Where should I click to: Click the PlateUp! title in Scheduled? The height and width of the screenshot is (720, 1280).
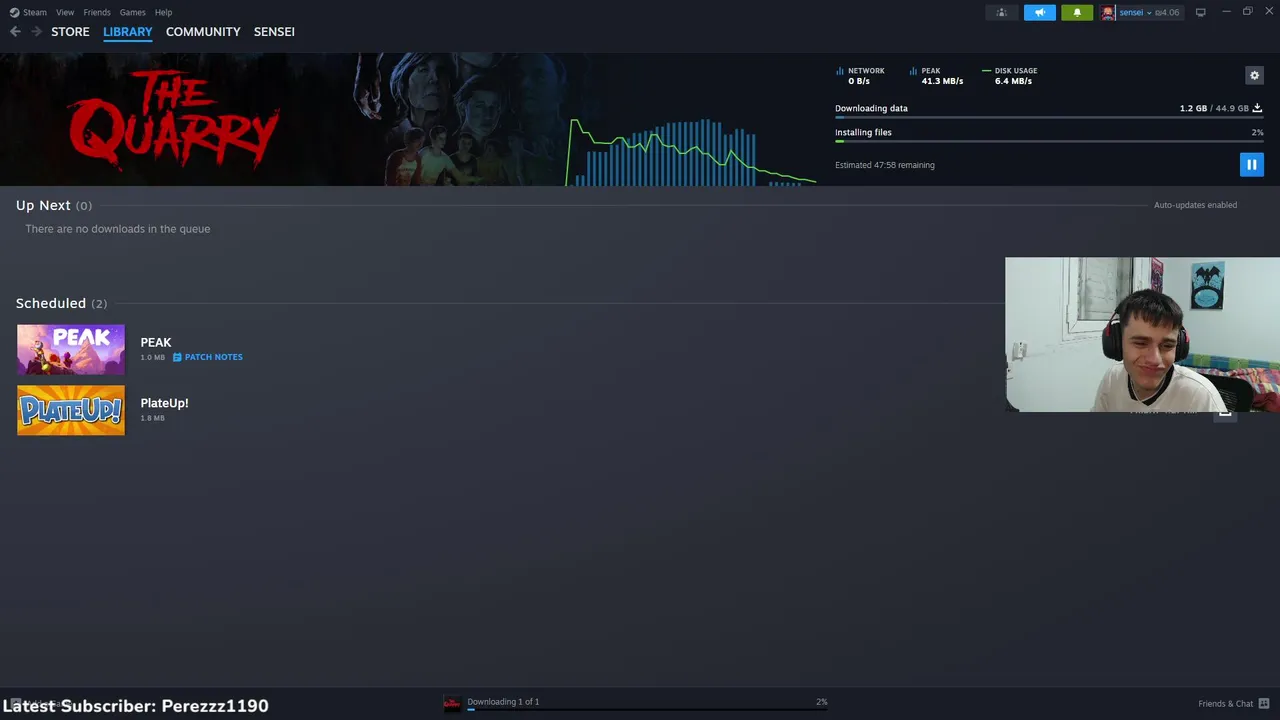coord(164,403)
